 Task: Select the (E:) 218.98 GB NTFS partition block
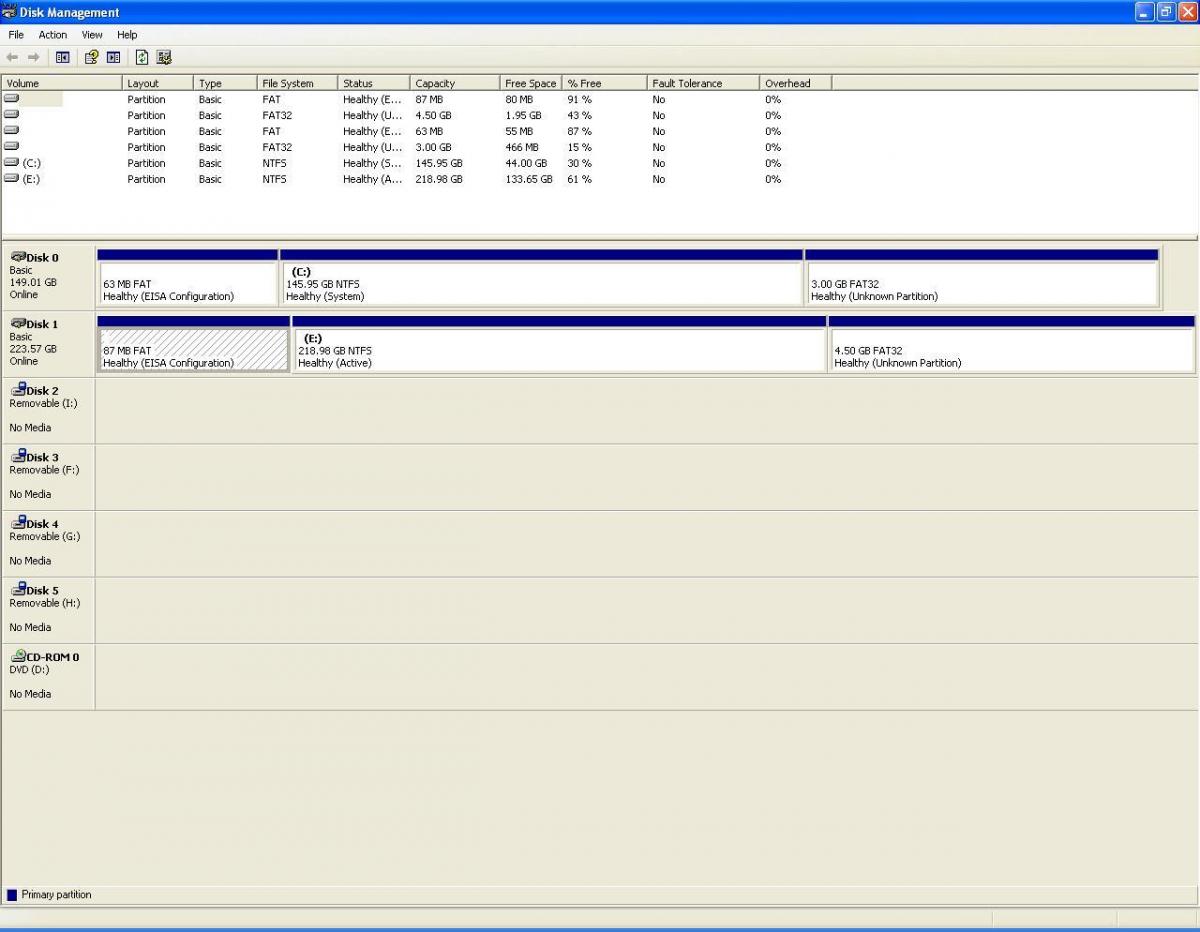point(560,344)
